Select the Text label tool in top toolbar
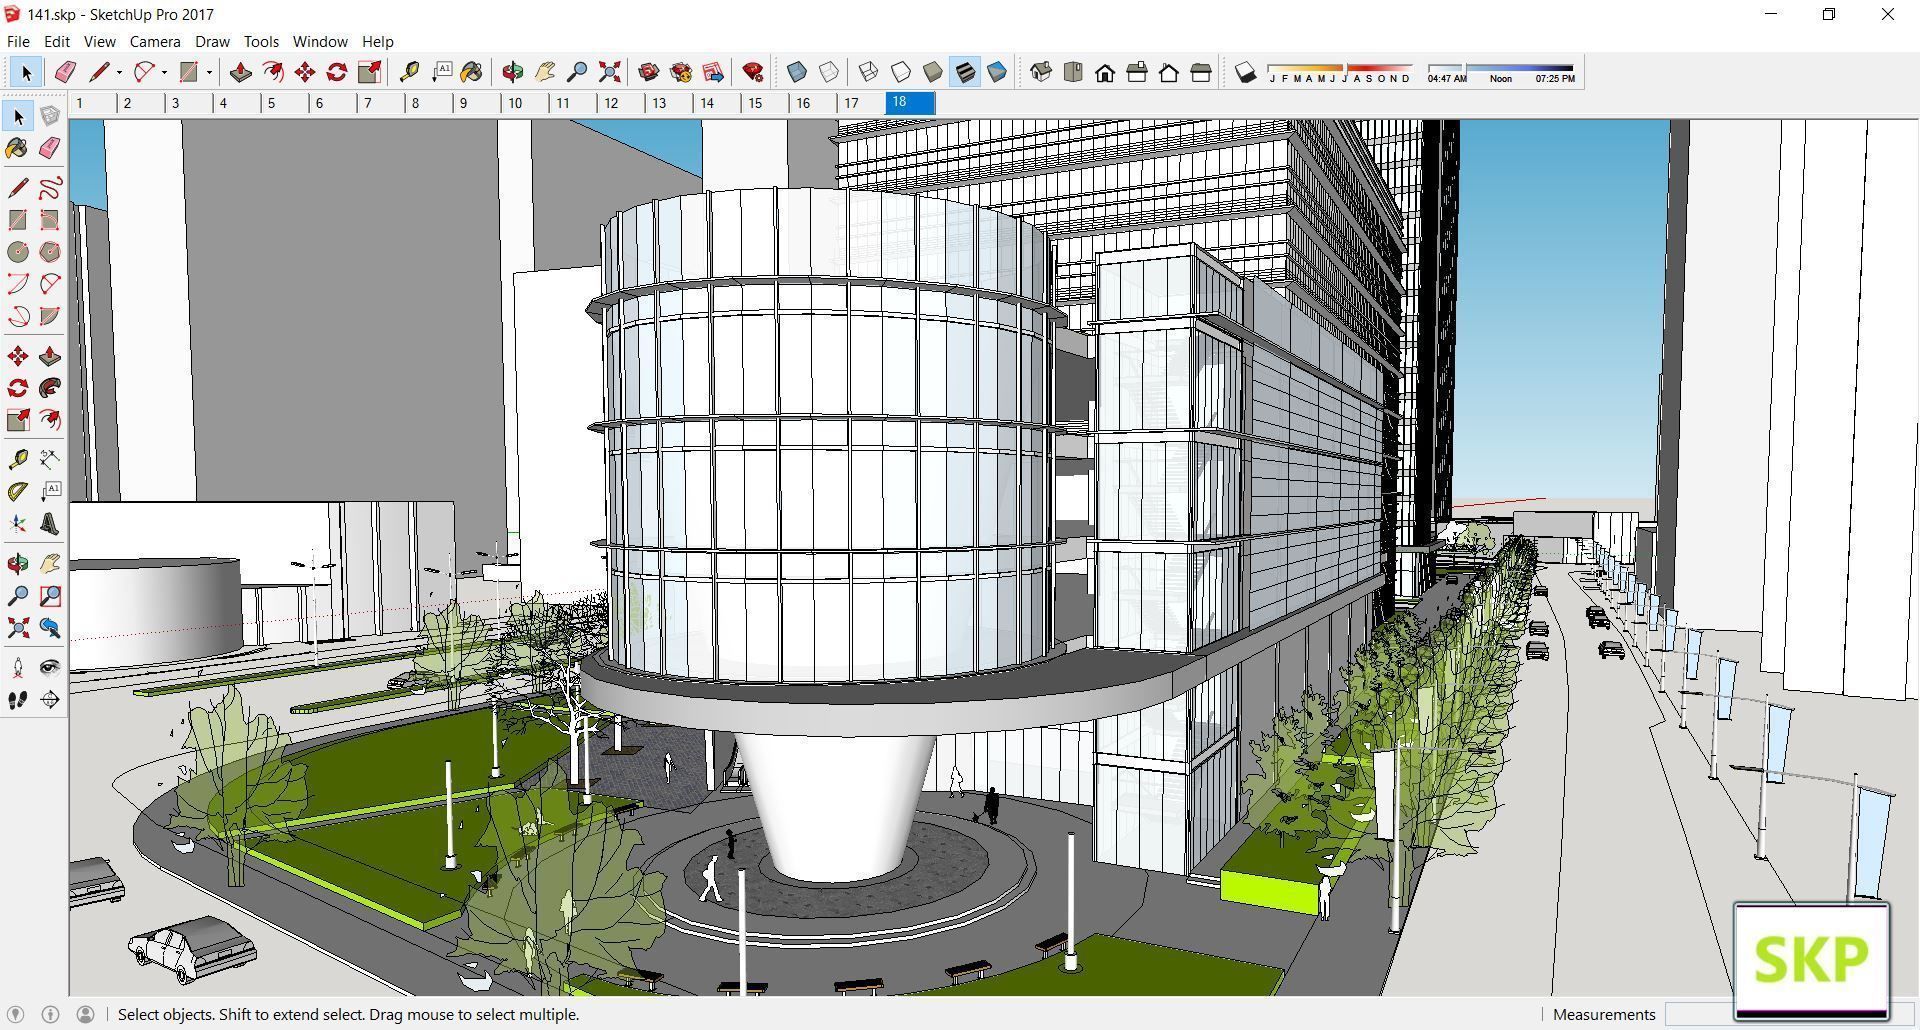The image size is (1920, 1030). pos(441,72)
